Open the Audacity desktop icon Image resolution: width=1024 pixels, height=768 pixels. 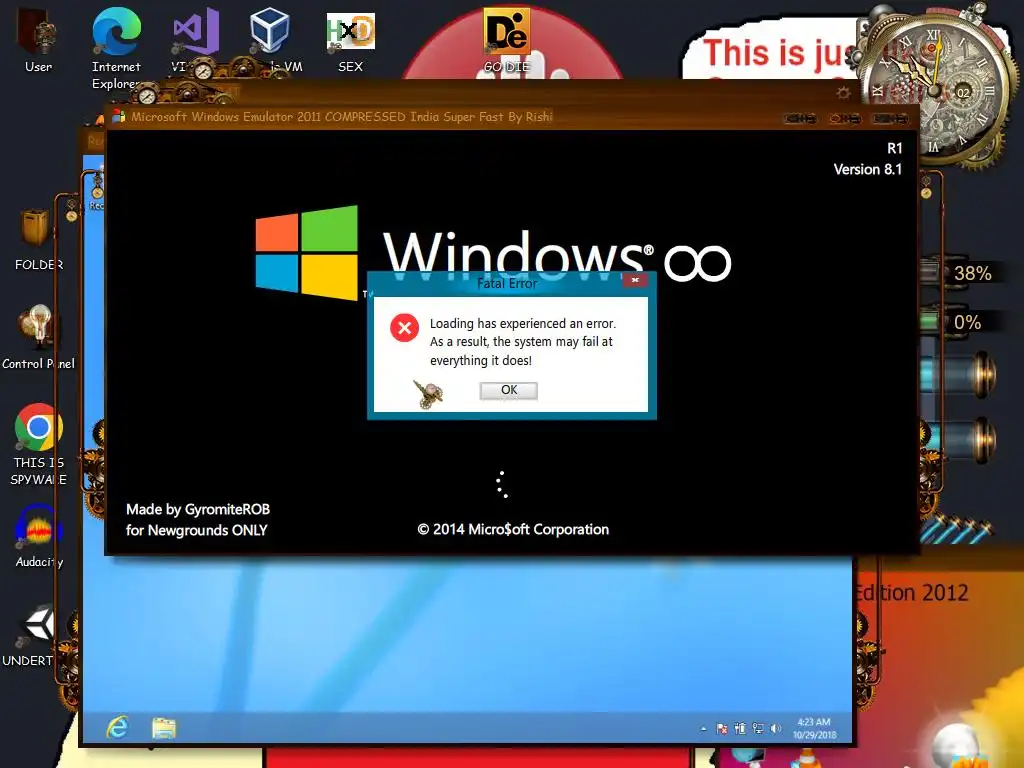(x=39, y=536)
